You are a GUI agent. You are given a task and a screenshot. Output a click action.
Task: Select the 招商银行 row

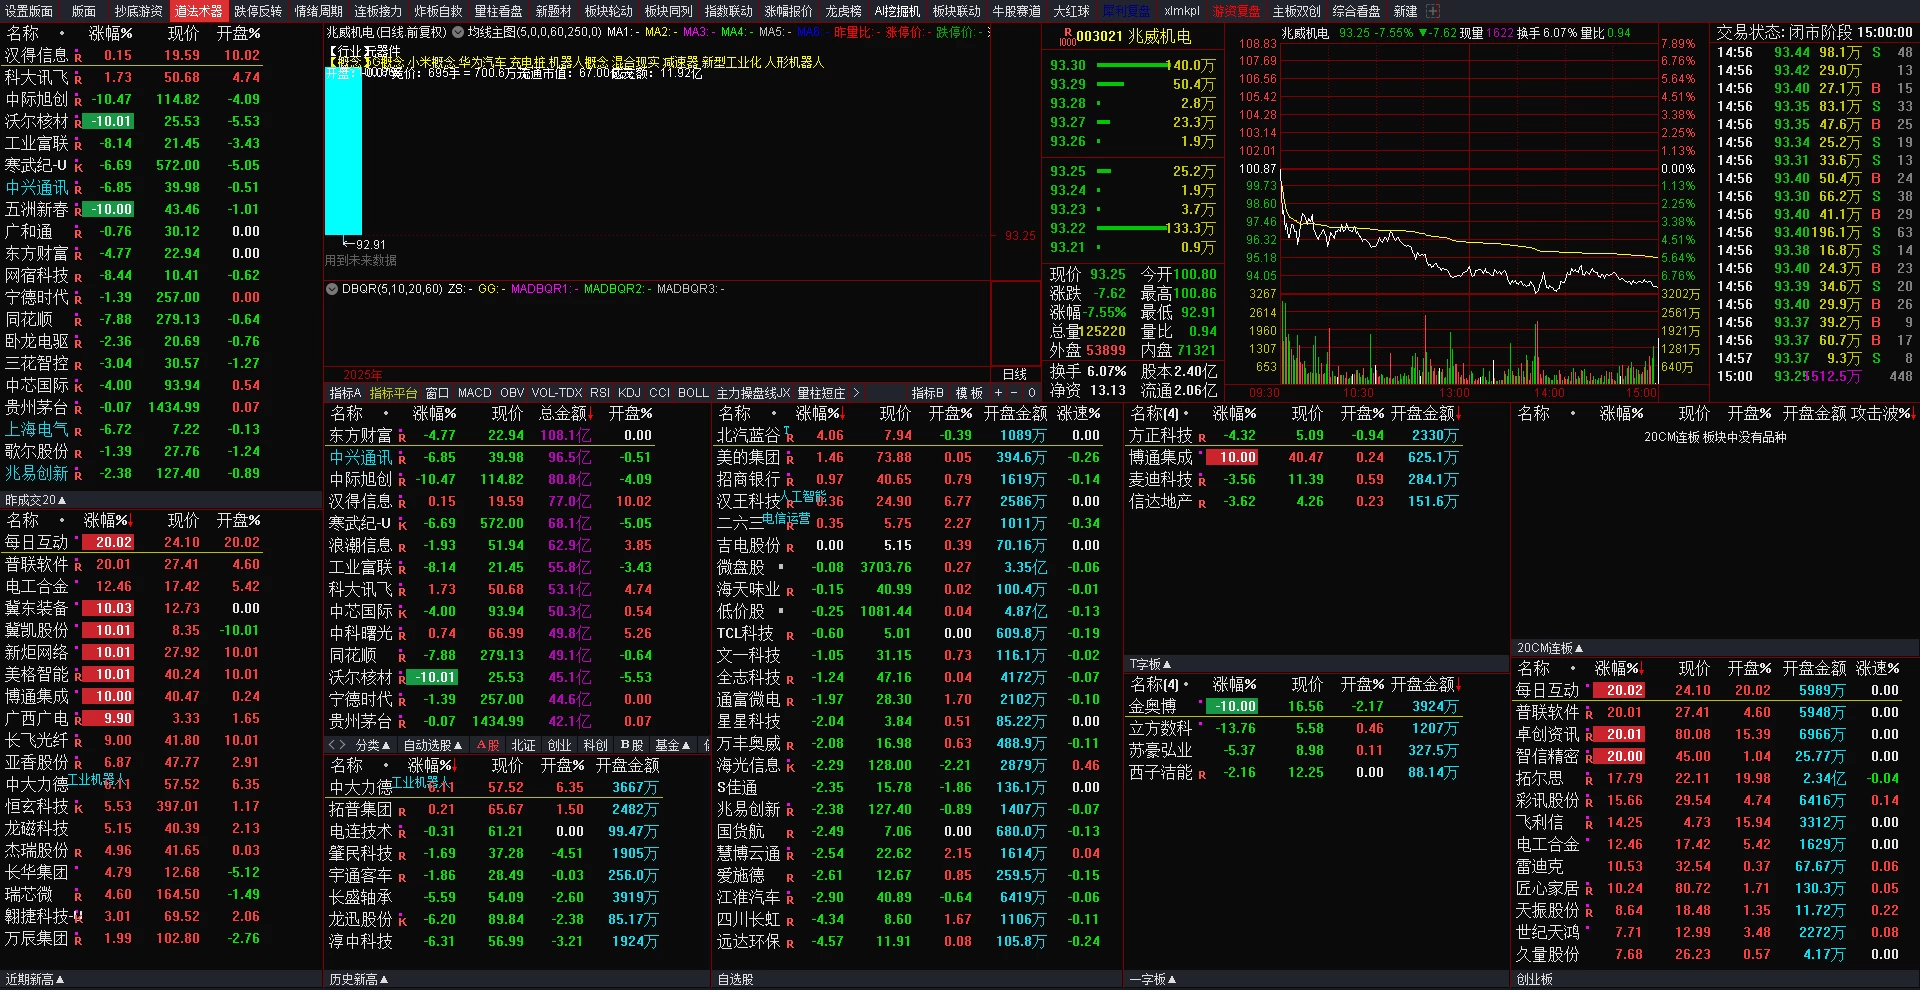click(917, 479)
